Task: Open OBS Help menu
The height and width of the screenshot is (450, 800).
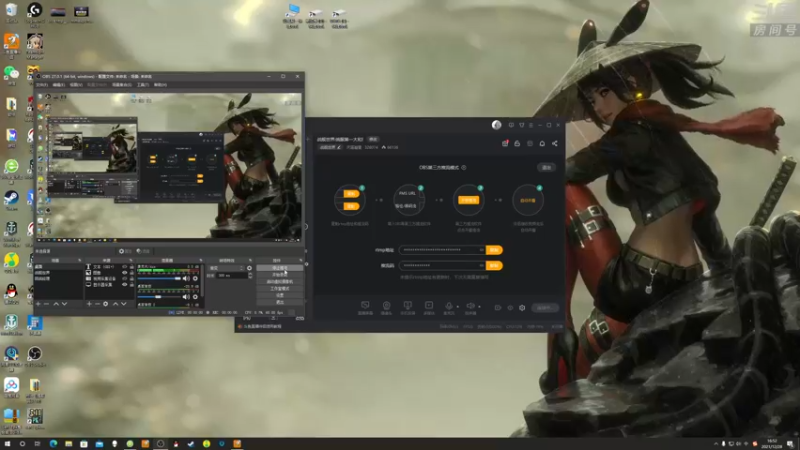Action: tap(160, 85)
